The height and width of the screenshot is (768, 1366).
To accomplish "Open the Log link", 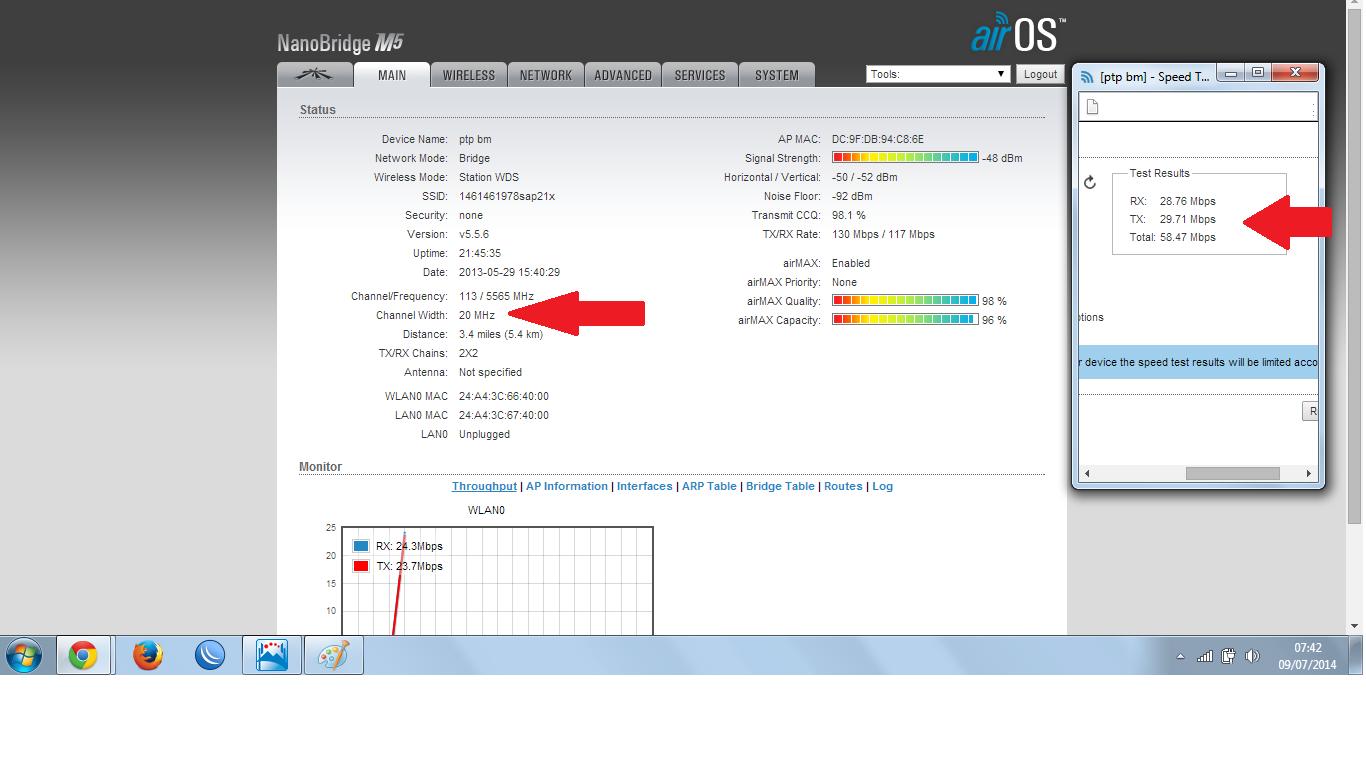I will click(x=882, y=486).
